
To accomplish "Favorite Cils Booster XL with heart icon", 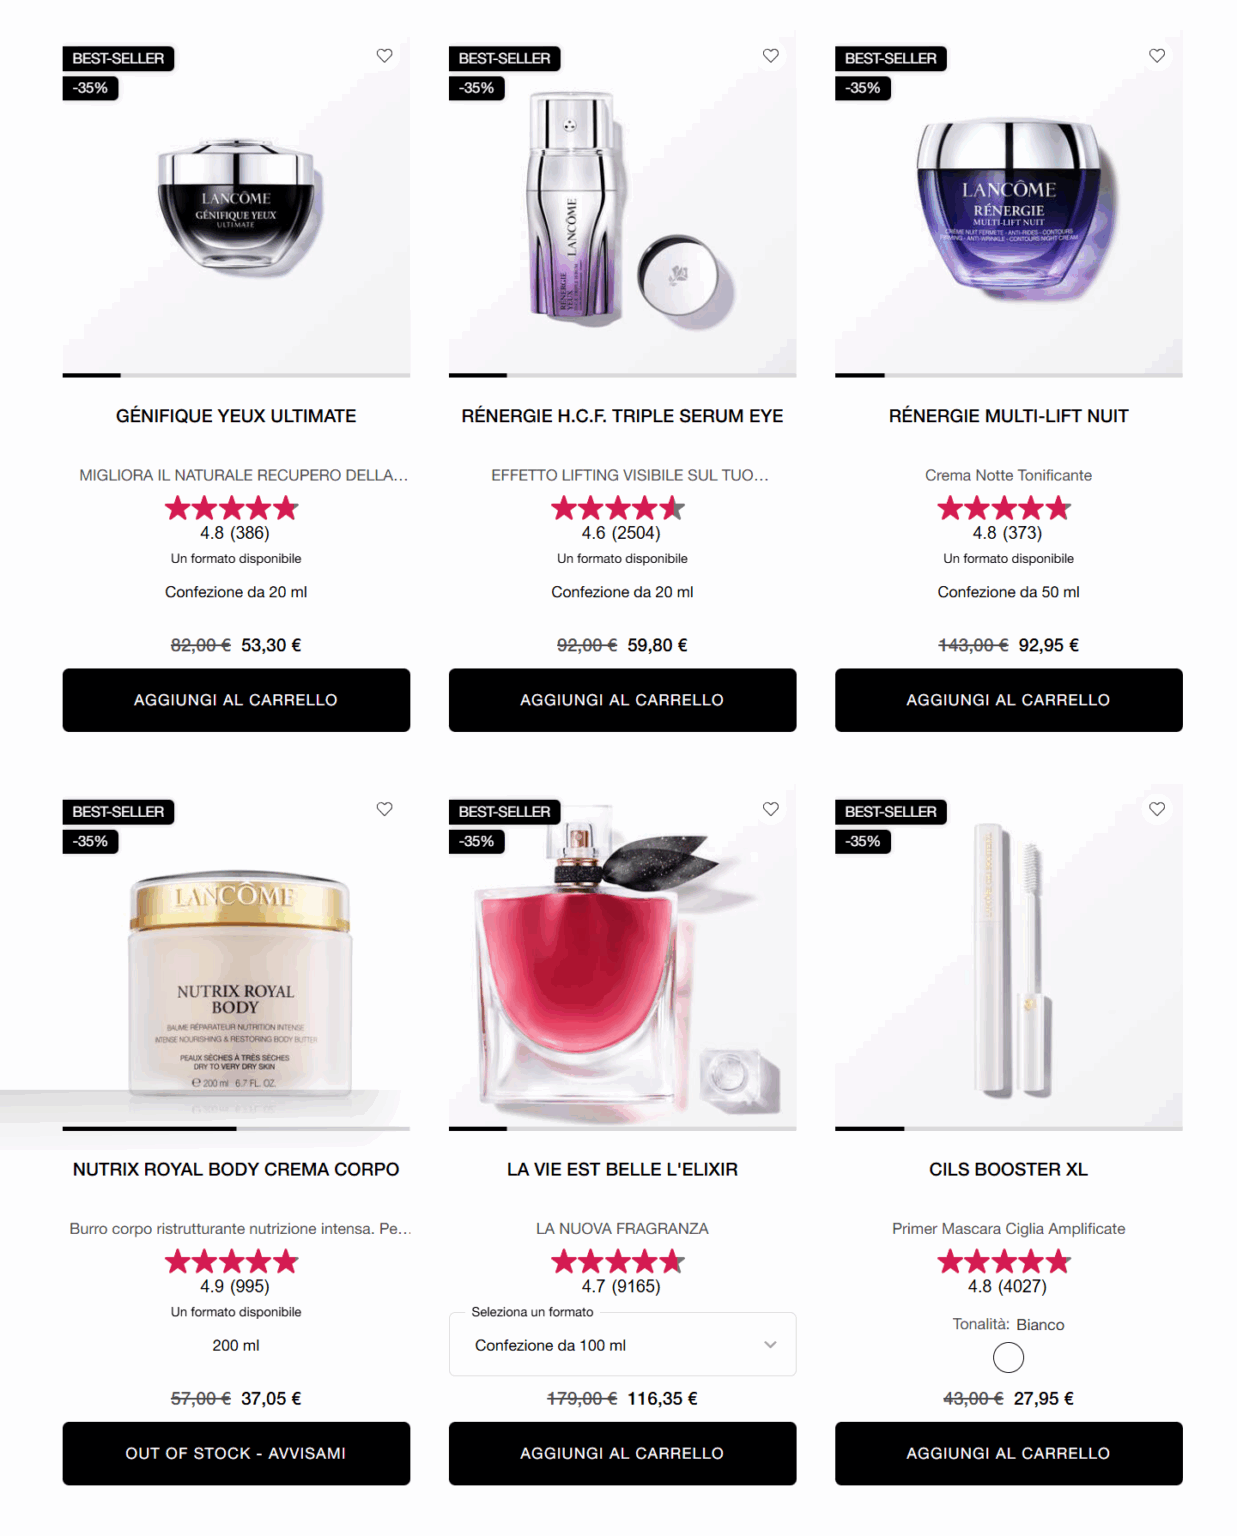I will 1156,809.
